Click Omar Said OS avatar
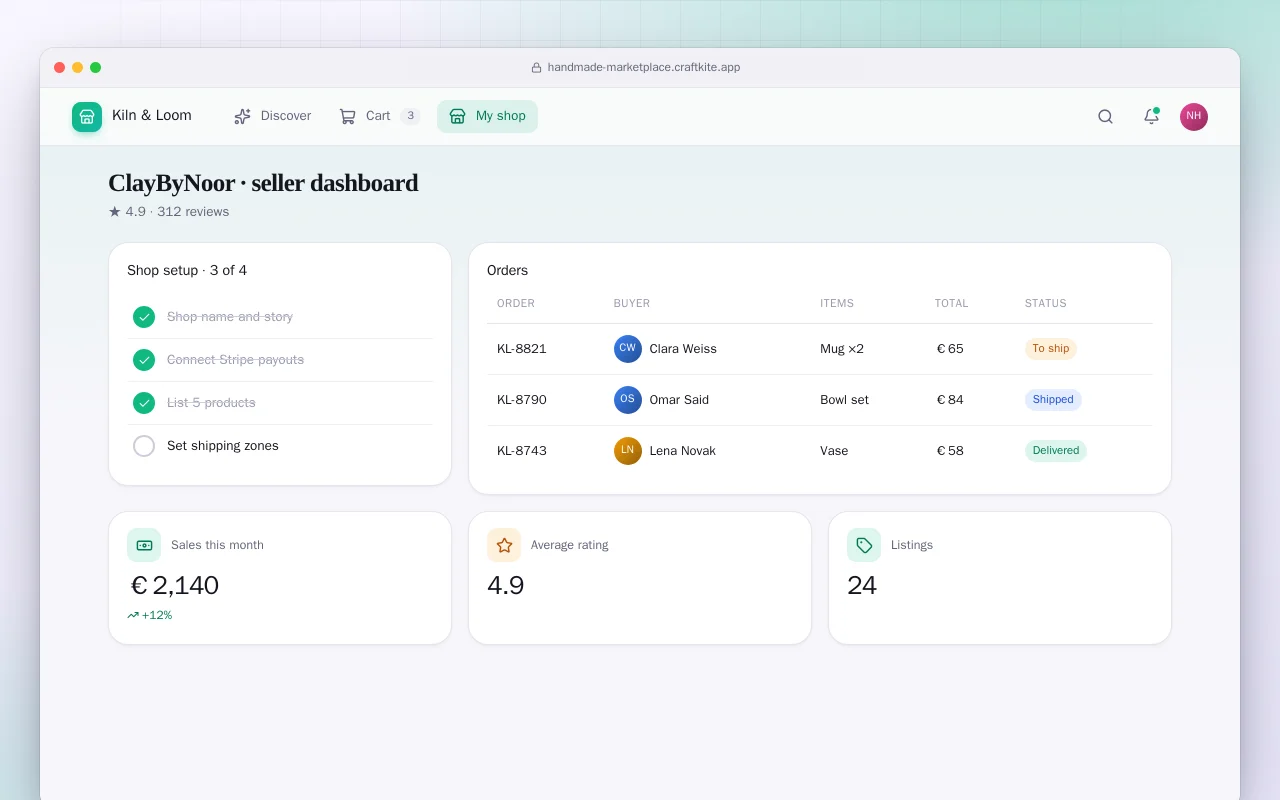The height and width of the screenshot is (800, 1280). (x=628, y=400)
